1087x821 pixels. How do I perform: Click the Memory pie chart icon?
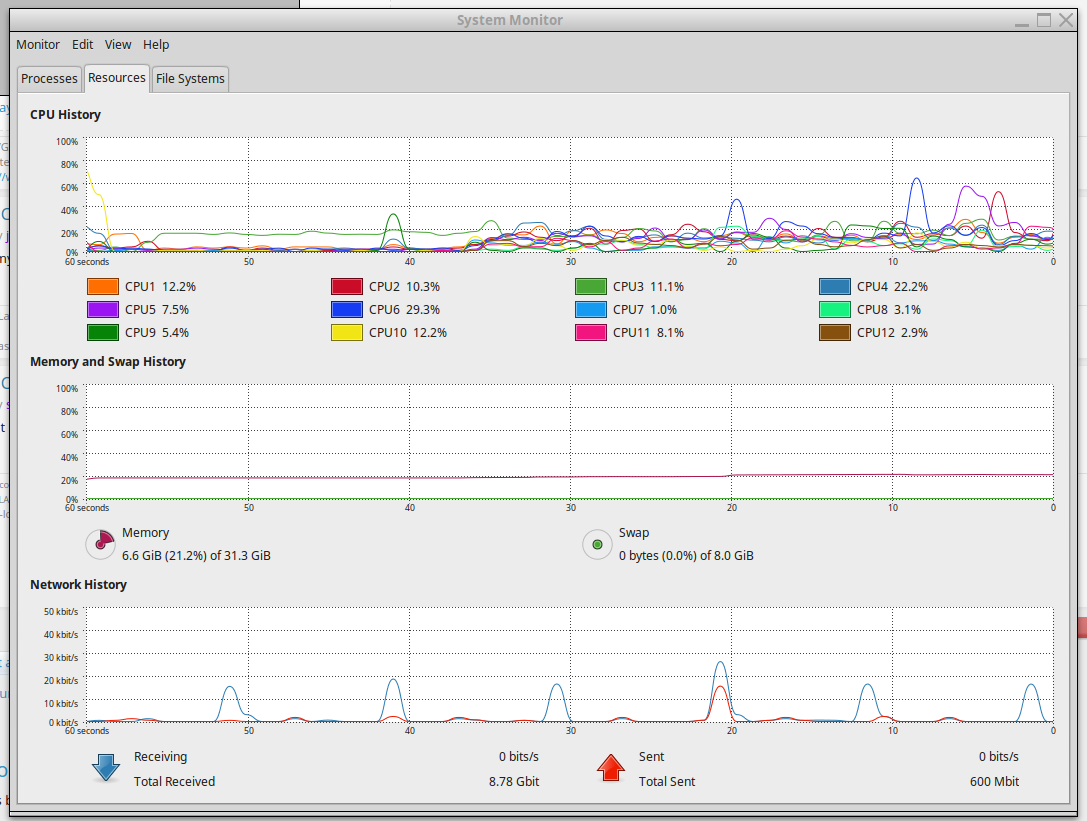(101, 544)
